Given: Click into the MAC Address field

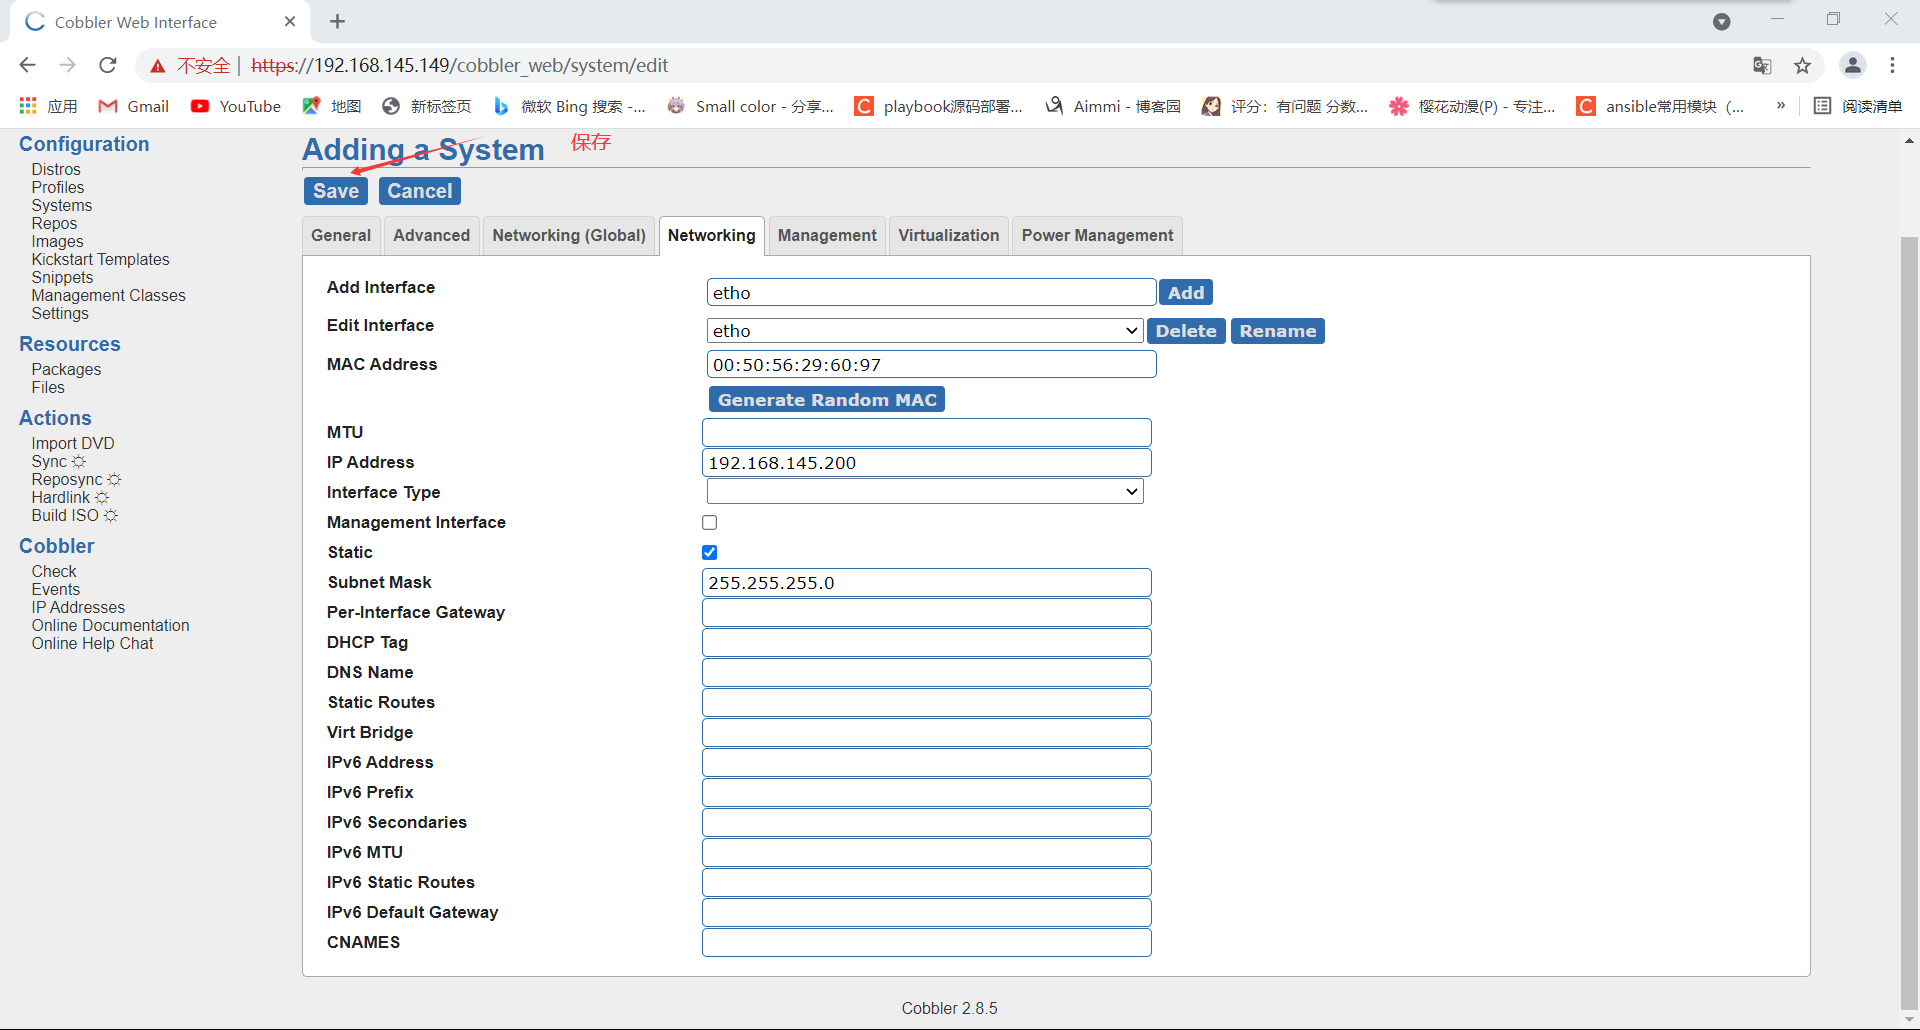Looking at the screenshot, I should point(931,365).
